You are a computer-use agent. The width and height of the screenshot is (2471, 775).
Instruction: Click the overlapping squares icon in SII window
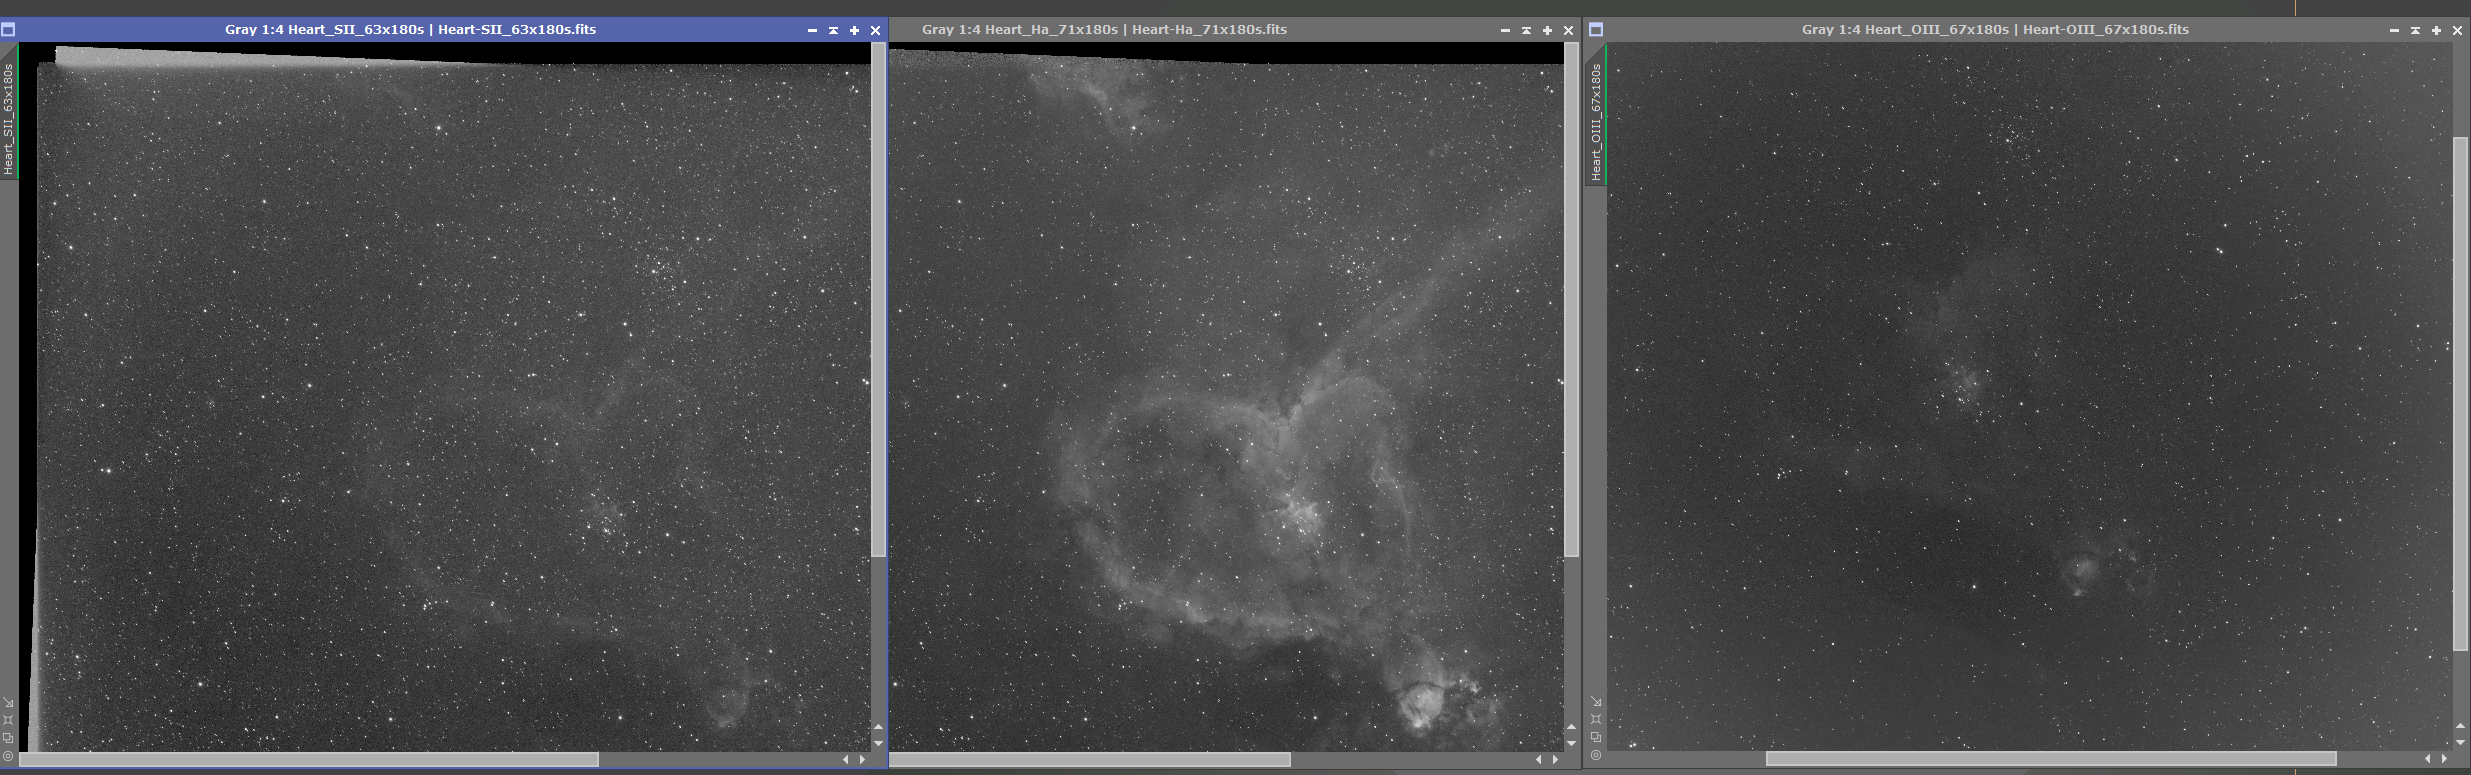click(x=8, y=738)
